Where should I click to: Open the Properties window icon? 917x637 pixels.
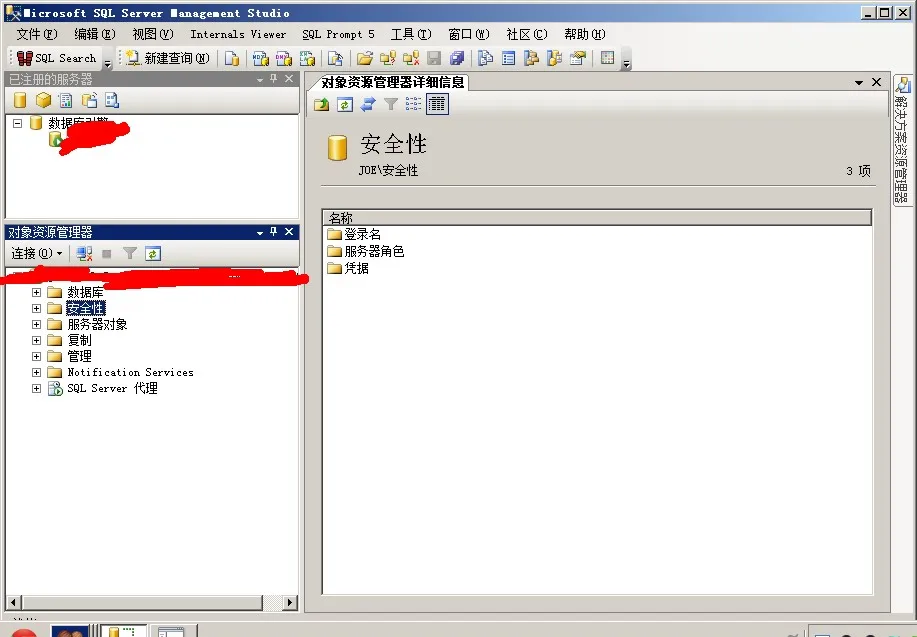tap(578, 58)
